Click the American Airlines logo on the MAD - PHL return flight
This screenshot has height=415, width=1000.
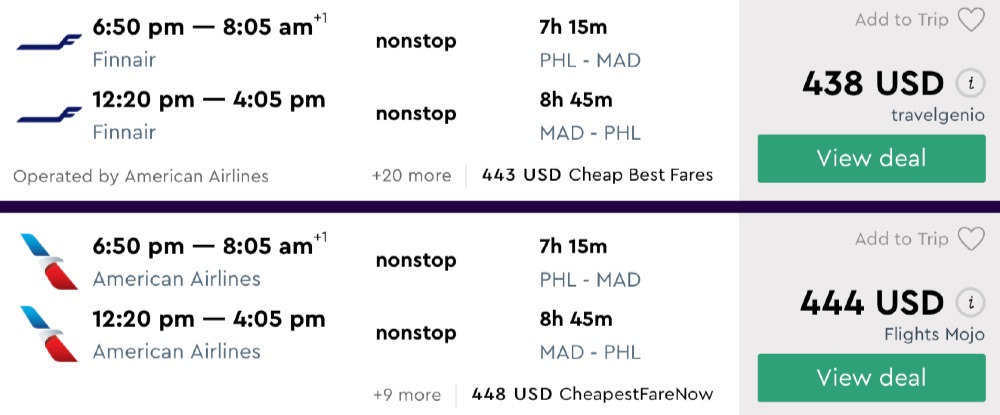tap(49, 333)
